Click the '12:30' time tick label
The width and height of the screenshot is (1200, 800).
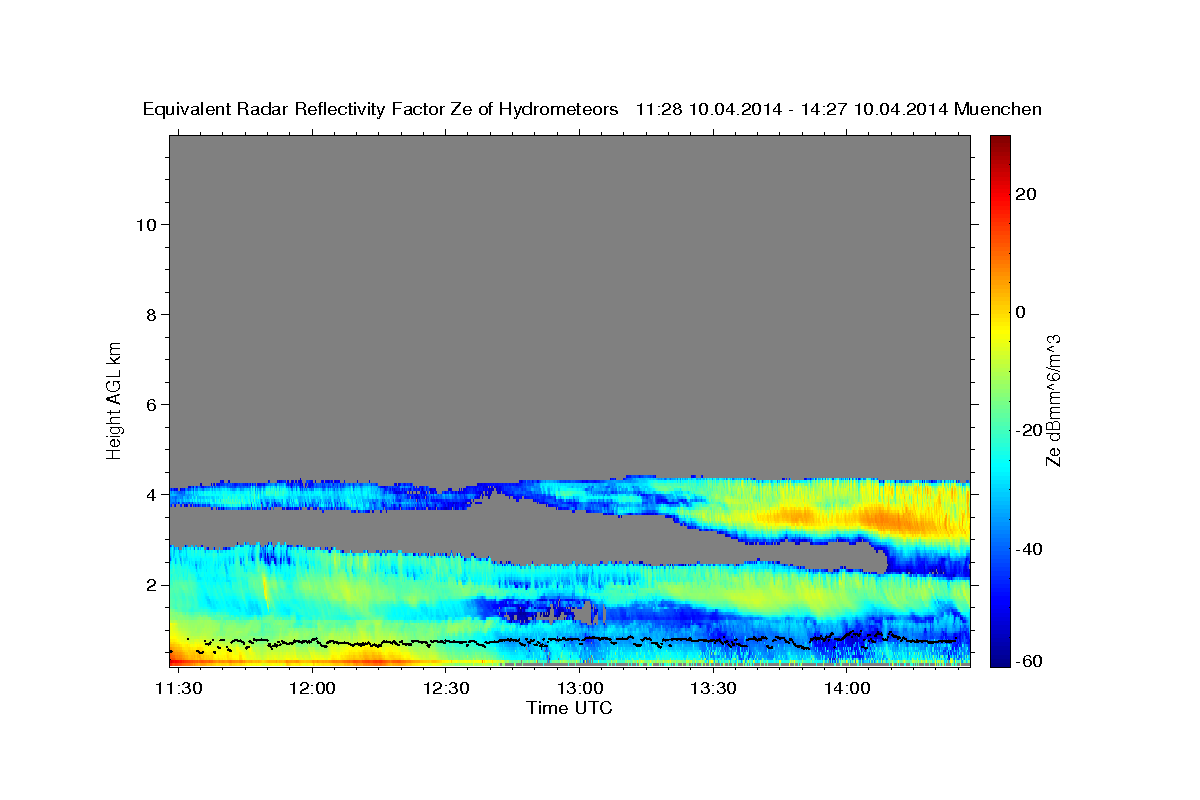pos(446,689)
